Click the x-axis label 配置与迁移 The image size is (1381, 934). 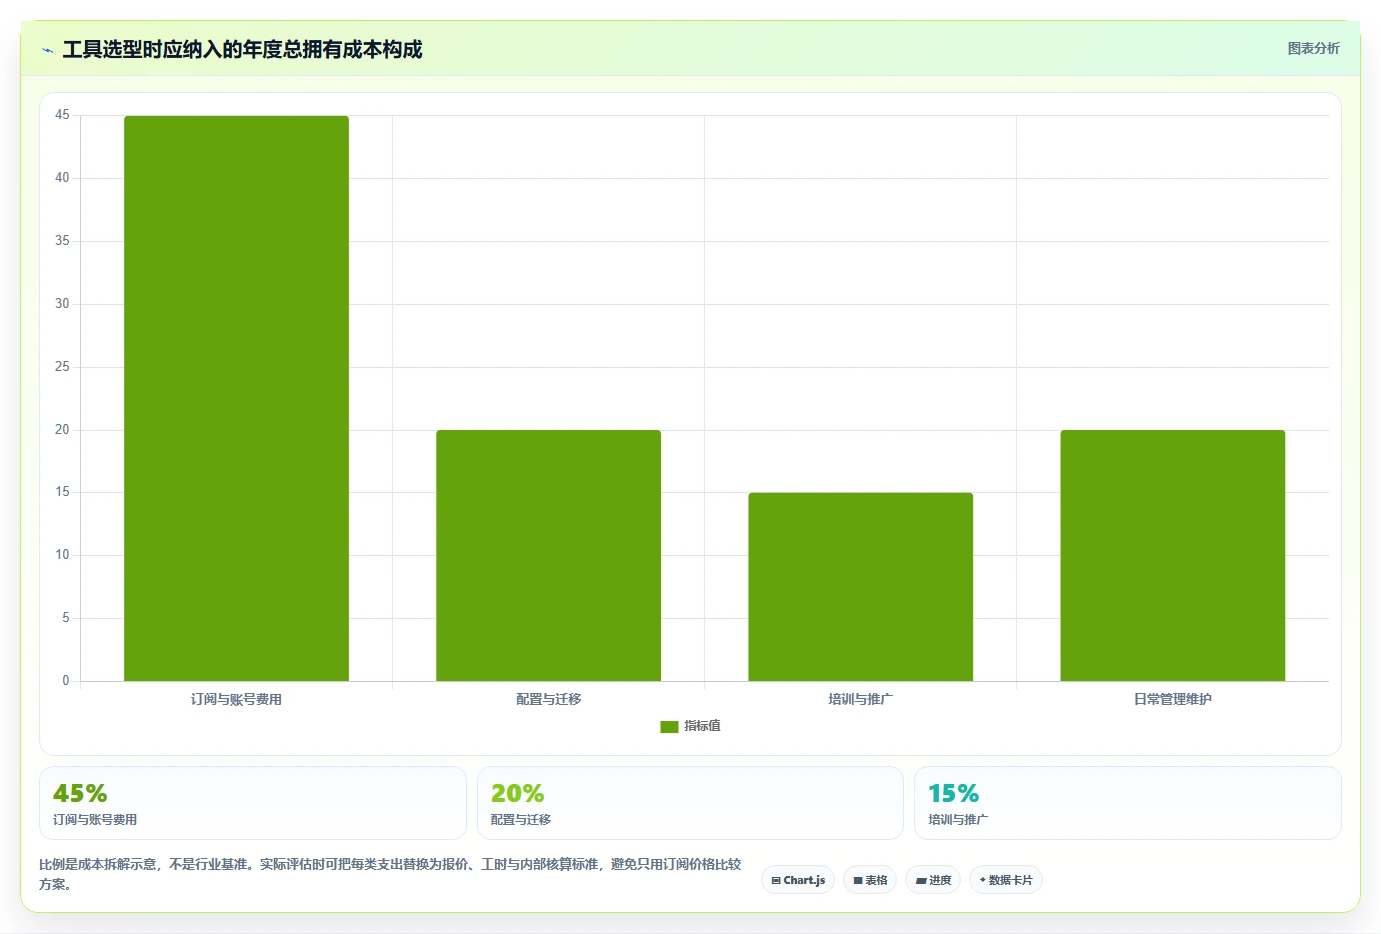(548, 699)
